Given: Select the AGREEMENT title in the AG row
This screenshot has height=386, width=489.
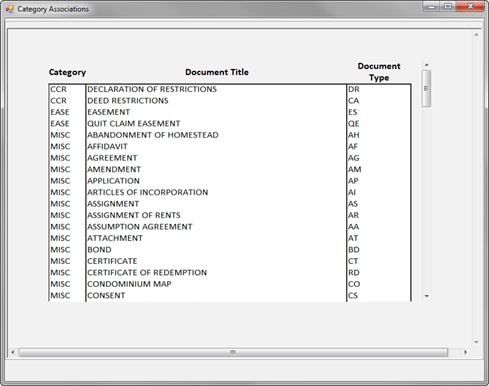Looking at the screenshot, I should pos(112,158).
